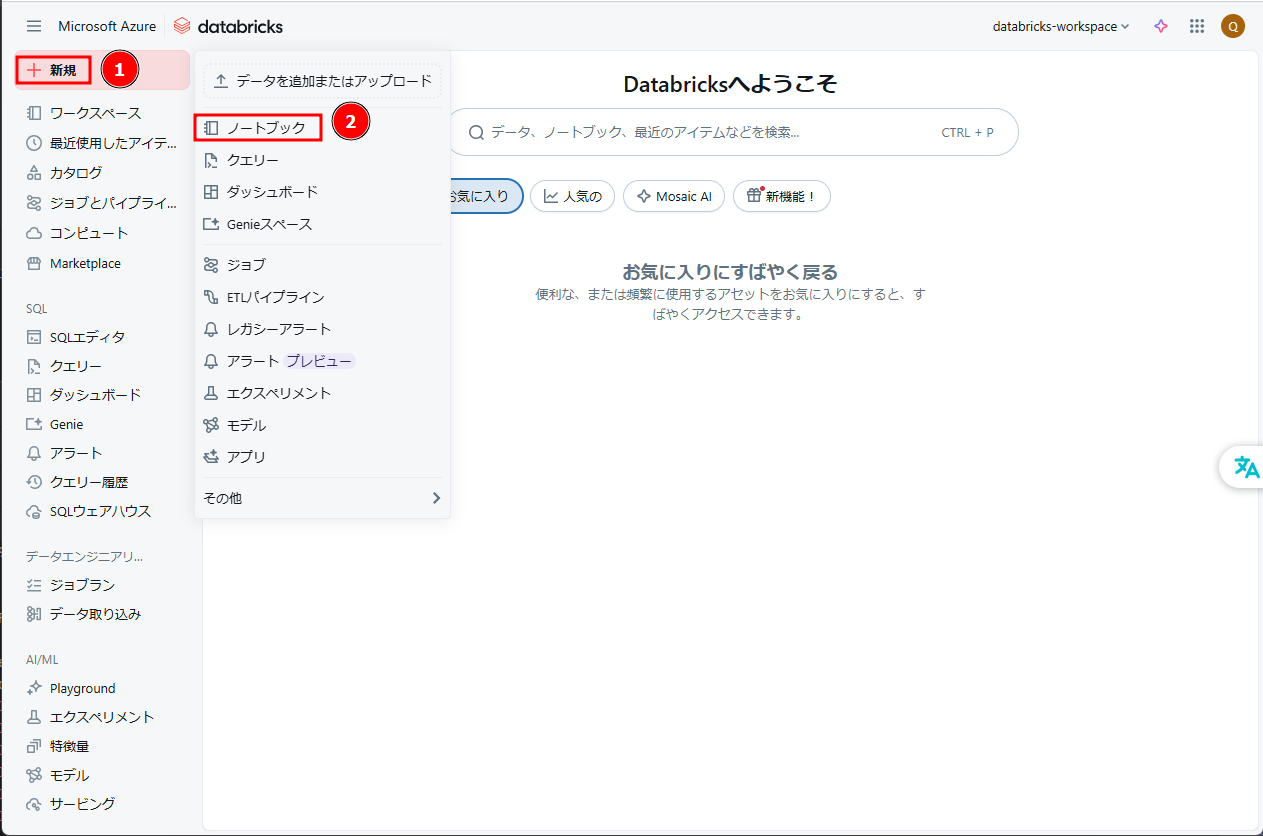Expand the databricks-workspace switcher dropdown
The width and height of the screenshot is (1263, 836).
1060,26
